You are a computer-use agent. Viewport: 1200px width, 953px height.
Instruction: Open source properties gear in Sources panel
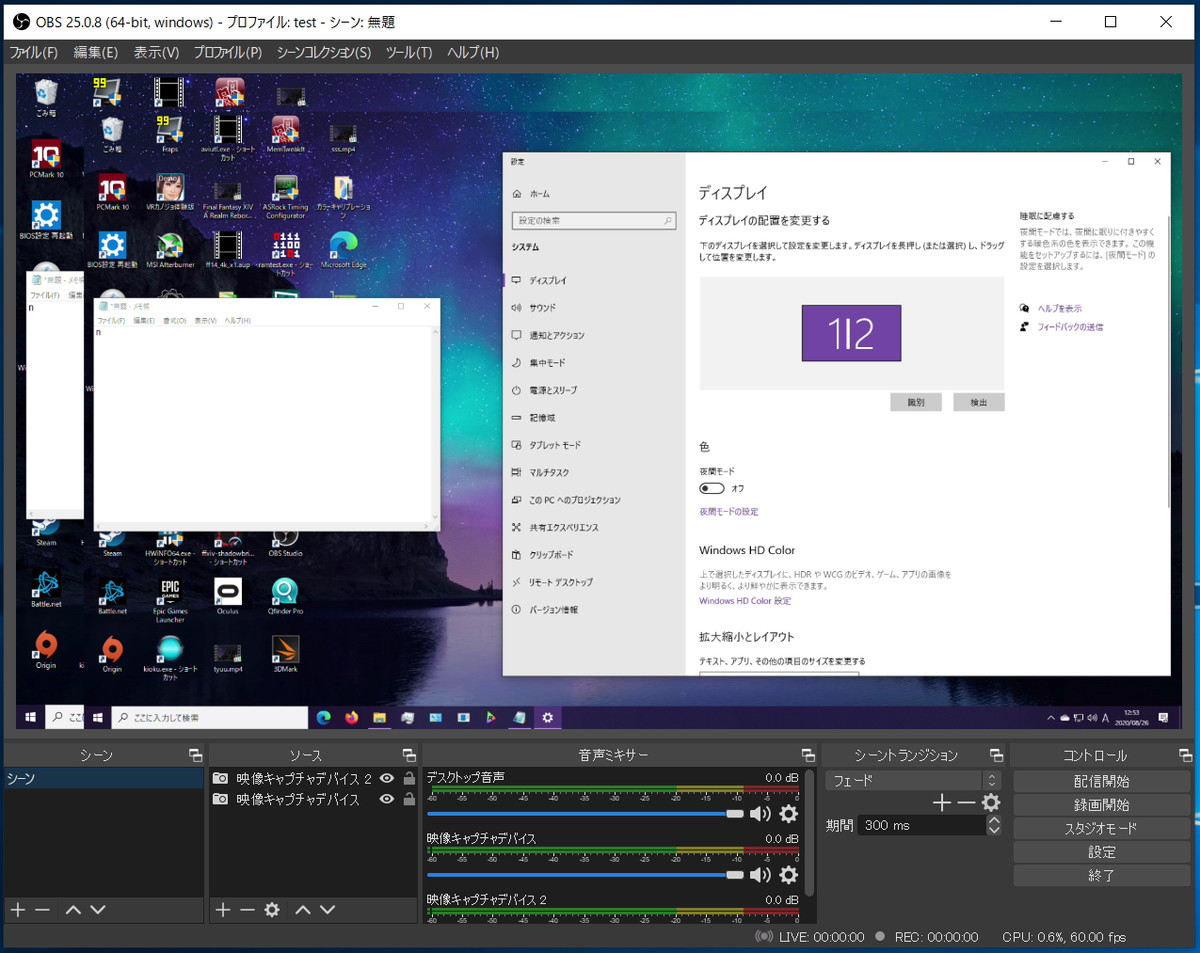pos(272,909)
